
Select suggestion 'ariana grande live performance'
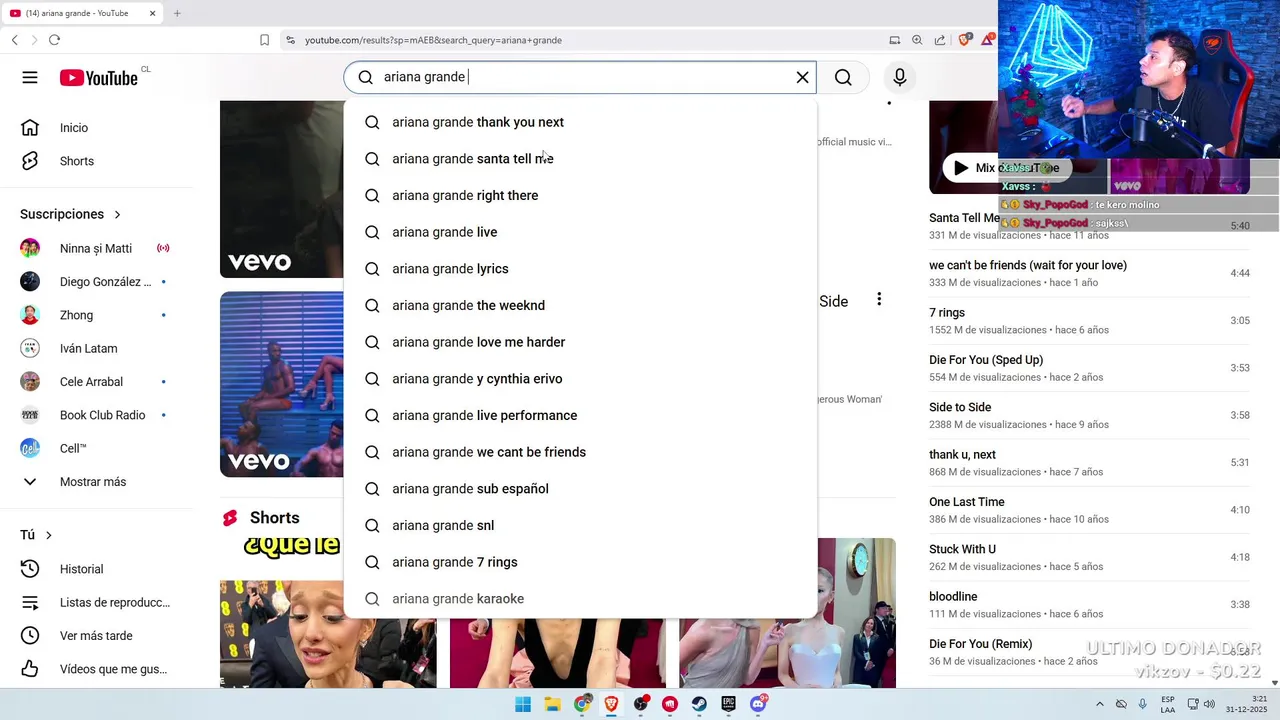(580, 415)
